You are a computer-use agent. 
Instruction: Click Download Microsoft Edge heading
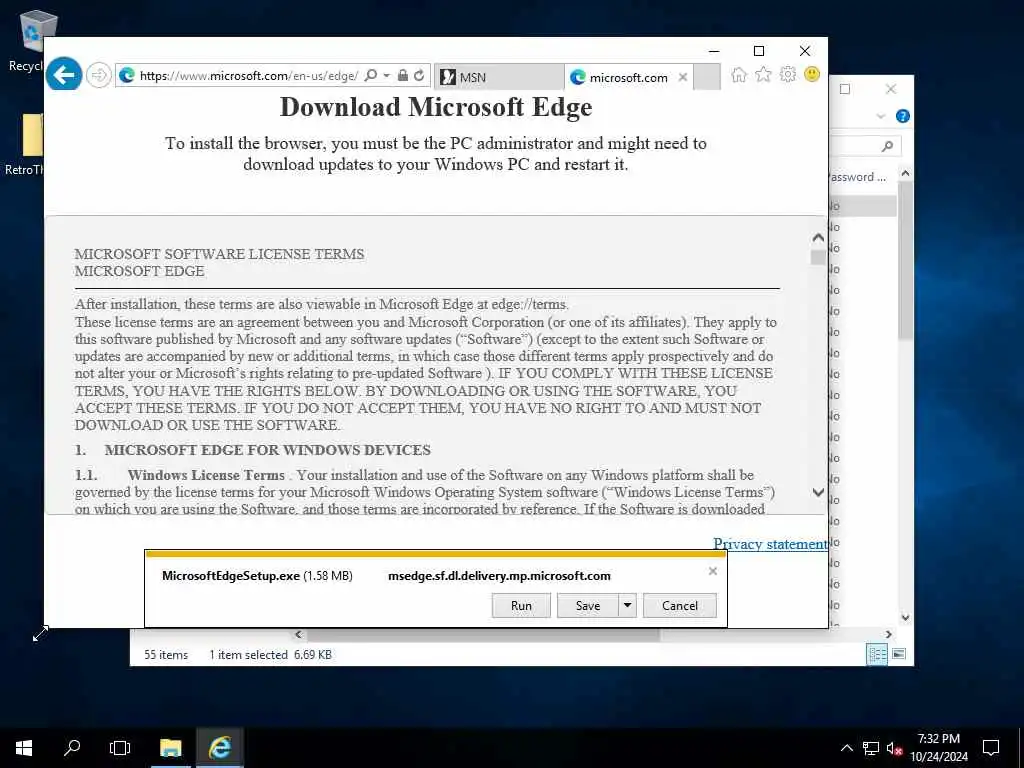click(x=436, y=107)
